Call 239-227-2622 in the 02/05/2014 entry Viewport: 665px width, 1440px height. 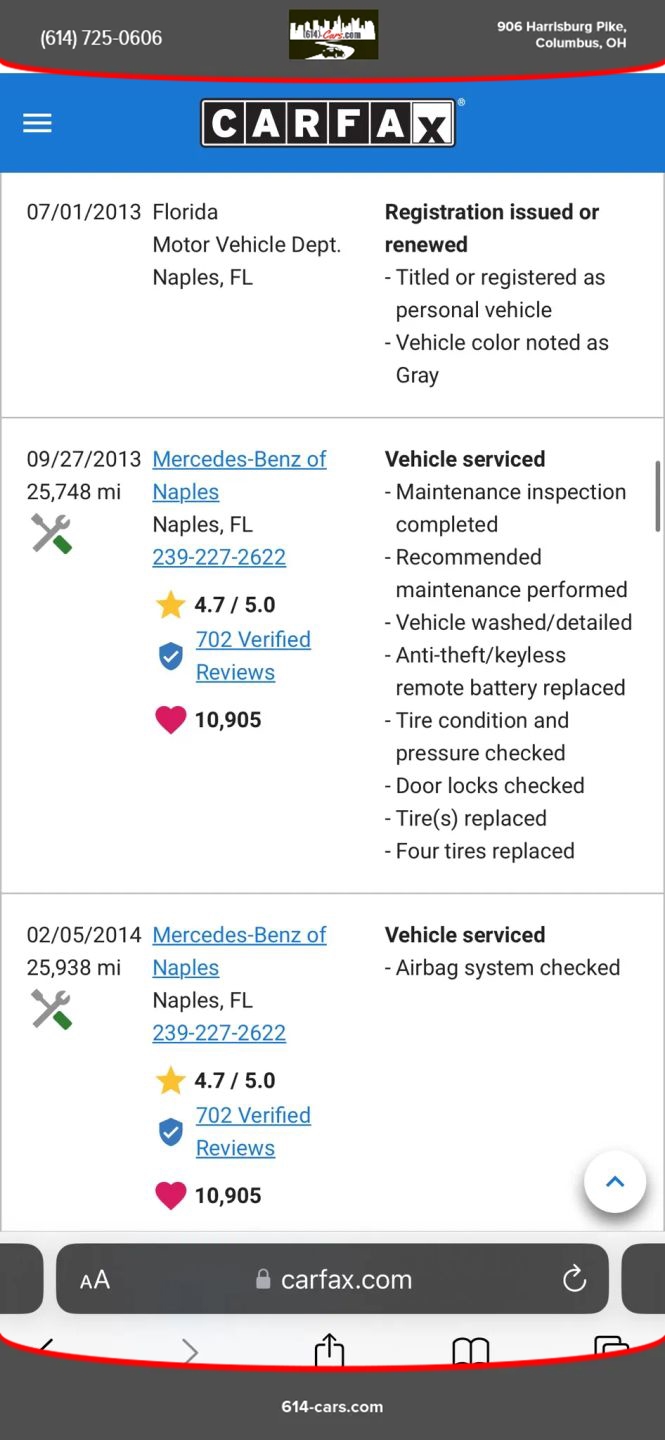point(219,1033)
